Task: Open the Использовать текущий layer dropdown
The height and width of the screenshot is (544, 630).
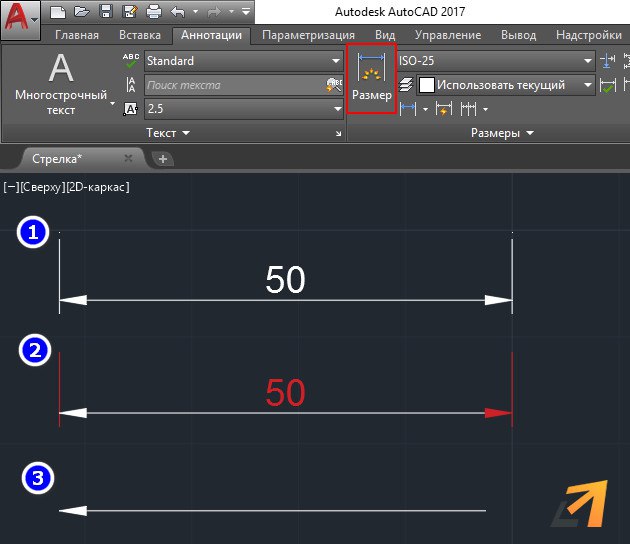Action: [x=505, y=85]
